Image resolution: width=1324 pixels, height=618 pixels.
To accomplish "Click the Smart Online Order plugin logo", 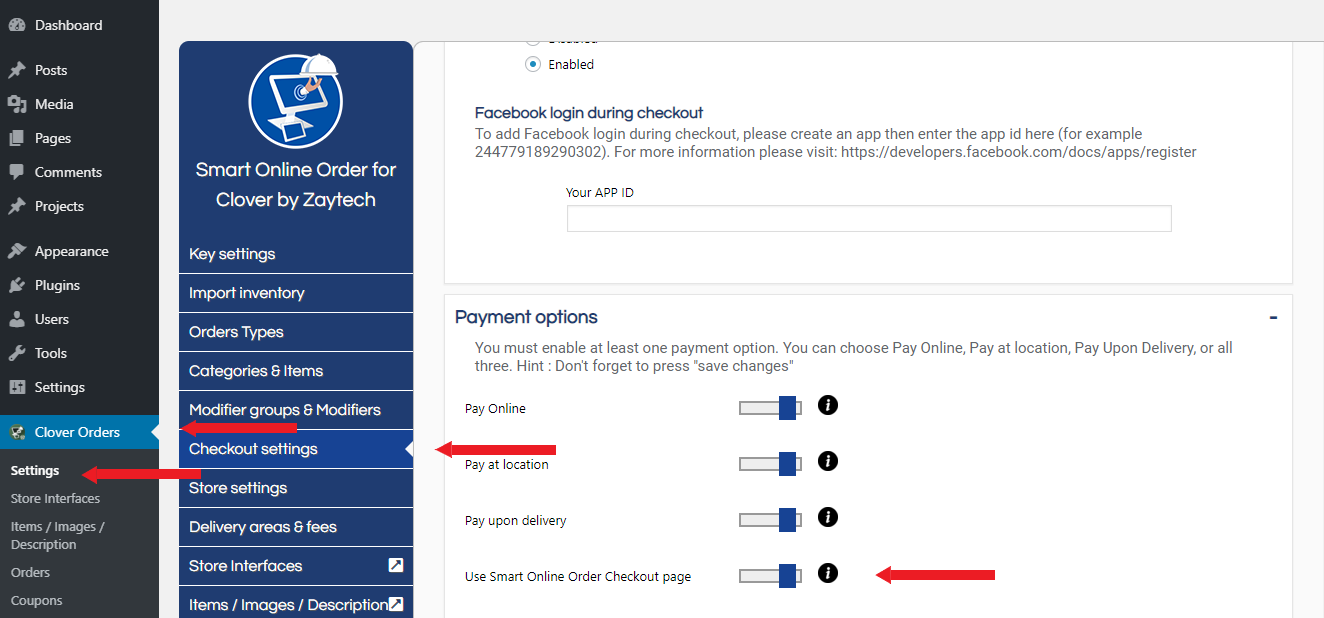I will [x=296, y=99].
